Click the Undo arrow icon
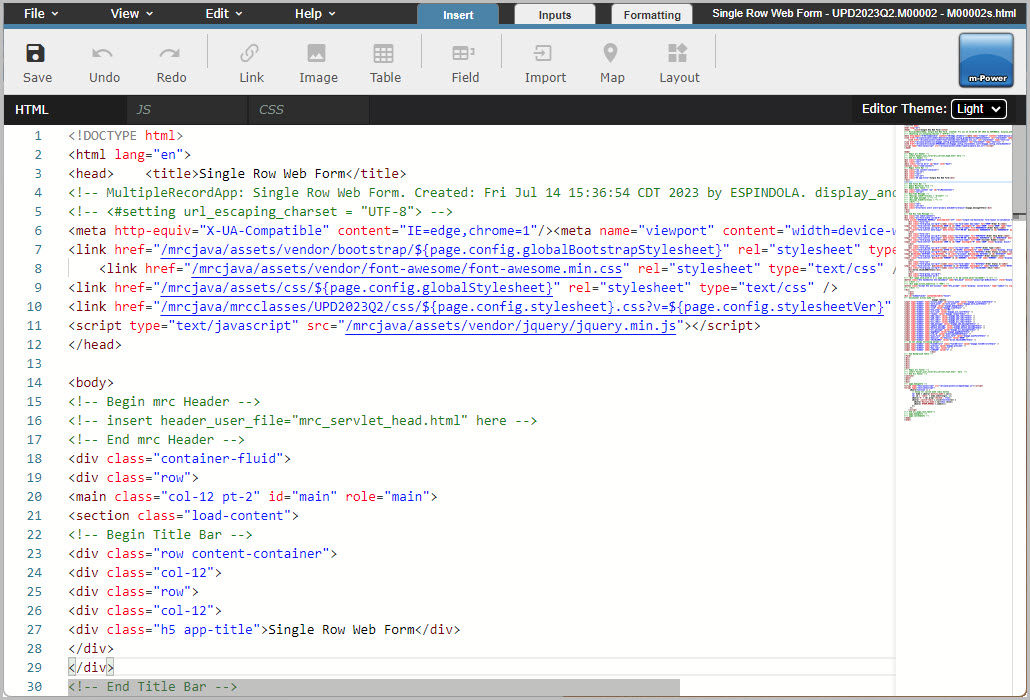This screenshot has width=1030, height=700. point(102,53)
